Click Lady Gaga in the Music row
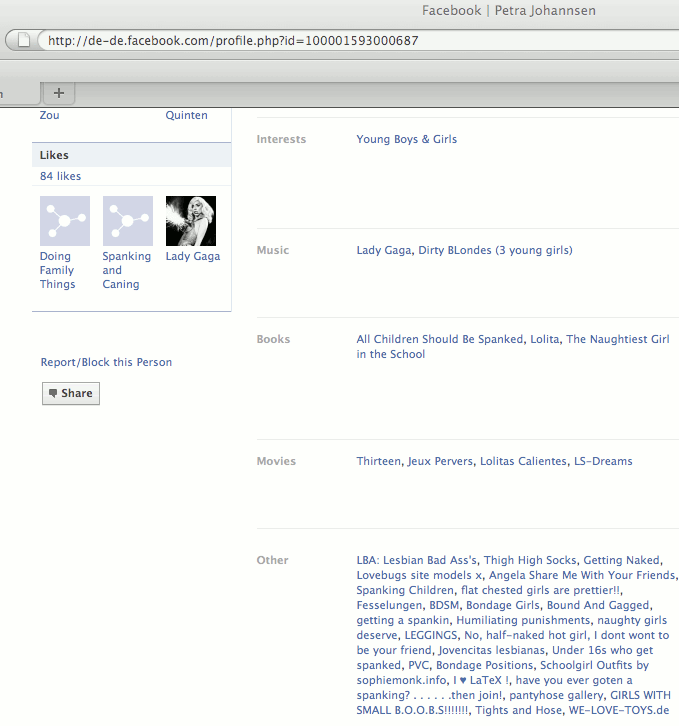679x726 pixels. [384, 250]
